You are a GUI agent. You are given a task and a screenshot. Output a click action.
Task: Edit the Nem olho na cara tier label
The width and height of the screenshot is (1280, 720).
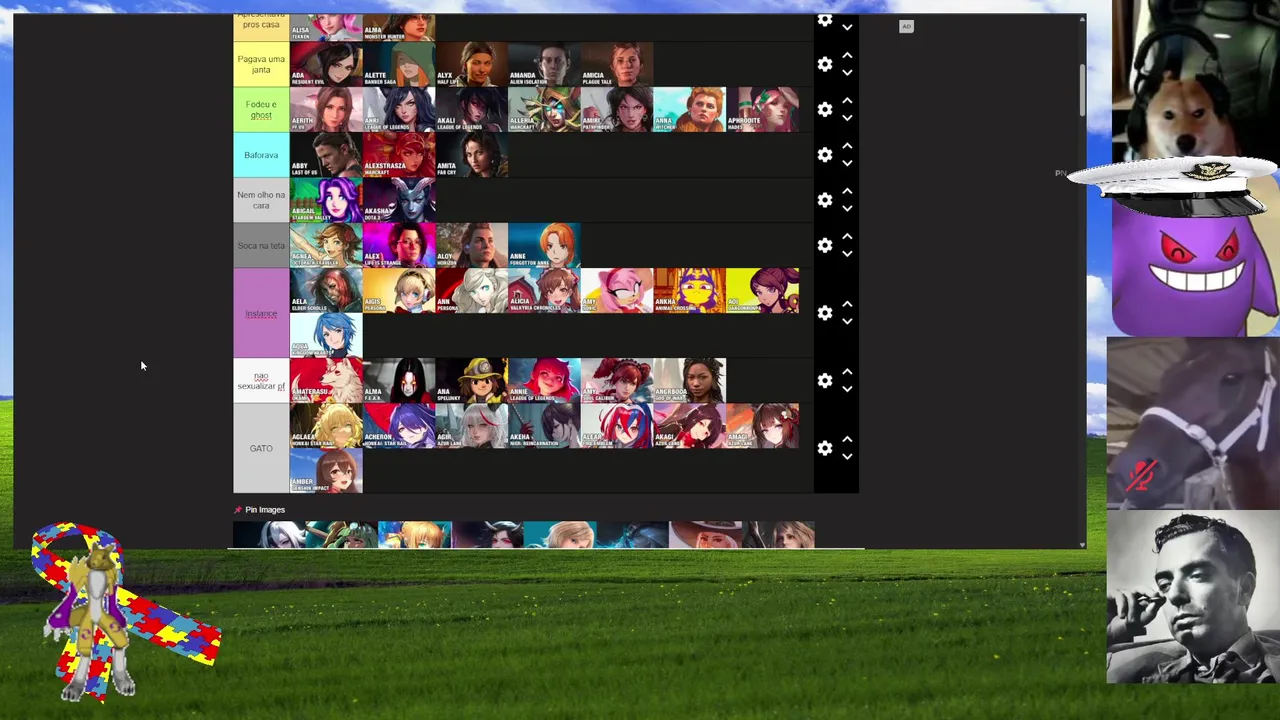(261, 200)
